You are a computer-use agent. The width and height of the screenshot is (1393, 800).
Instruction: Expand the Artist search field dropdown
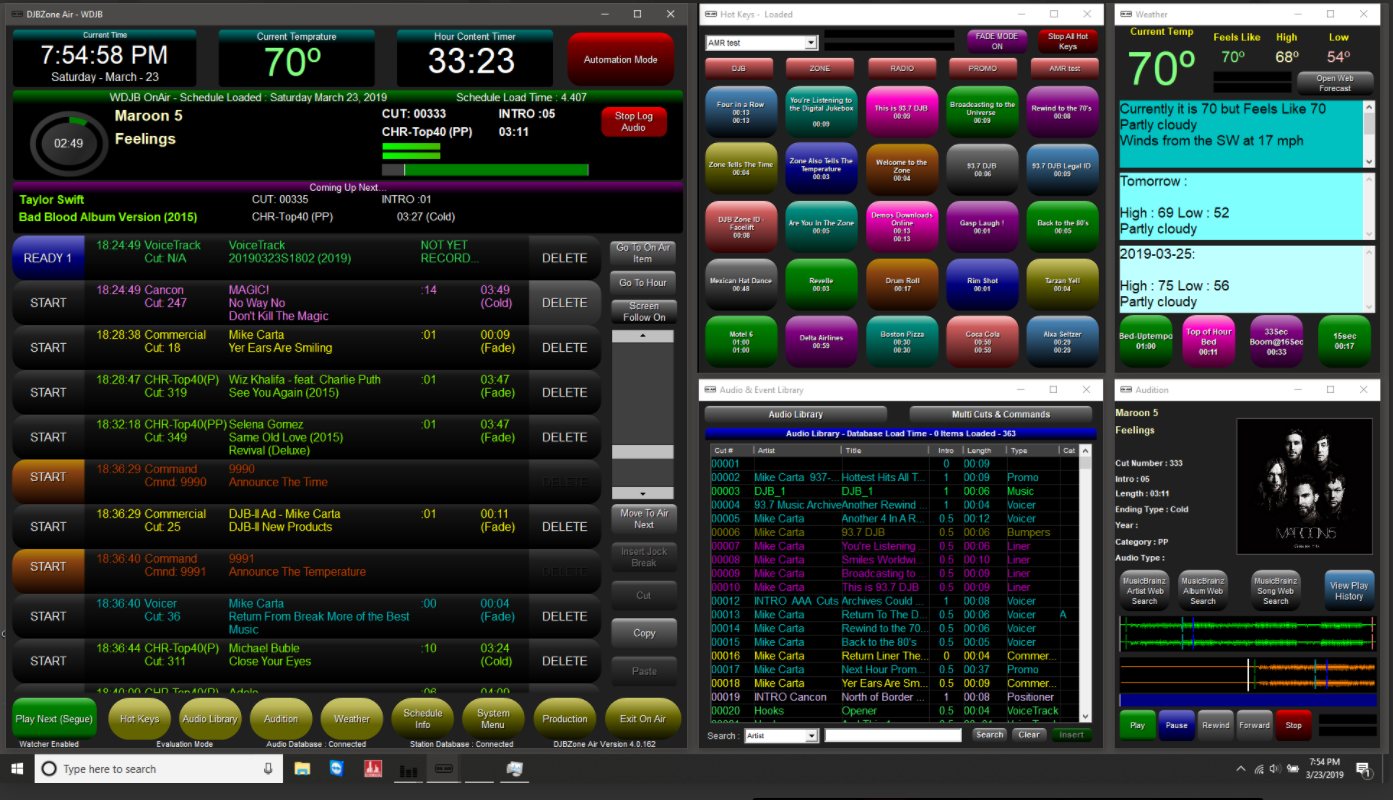pos(810,735)
